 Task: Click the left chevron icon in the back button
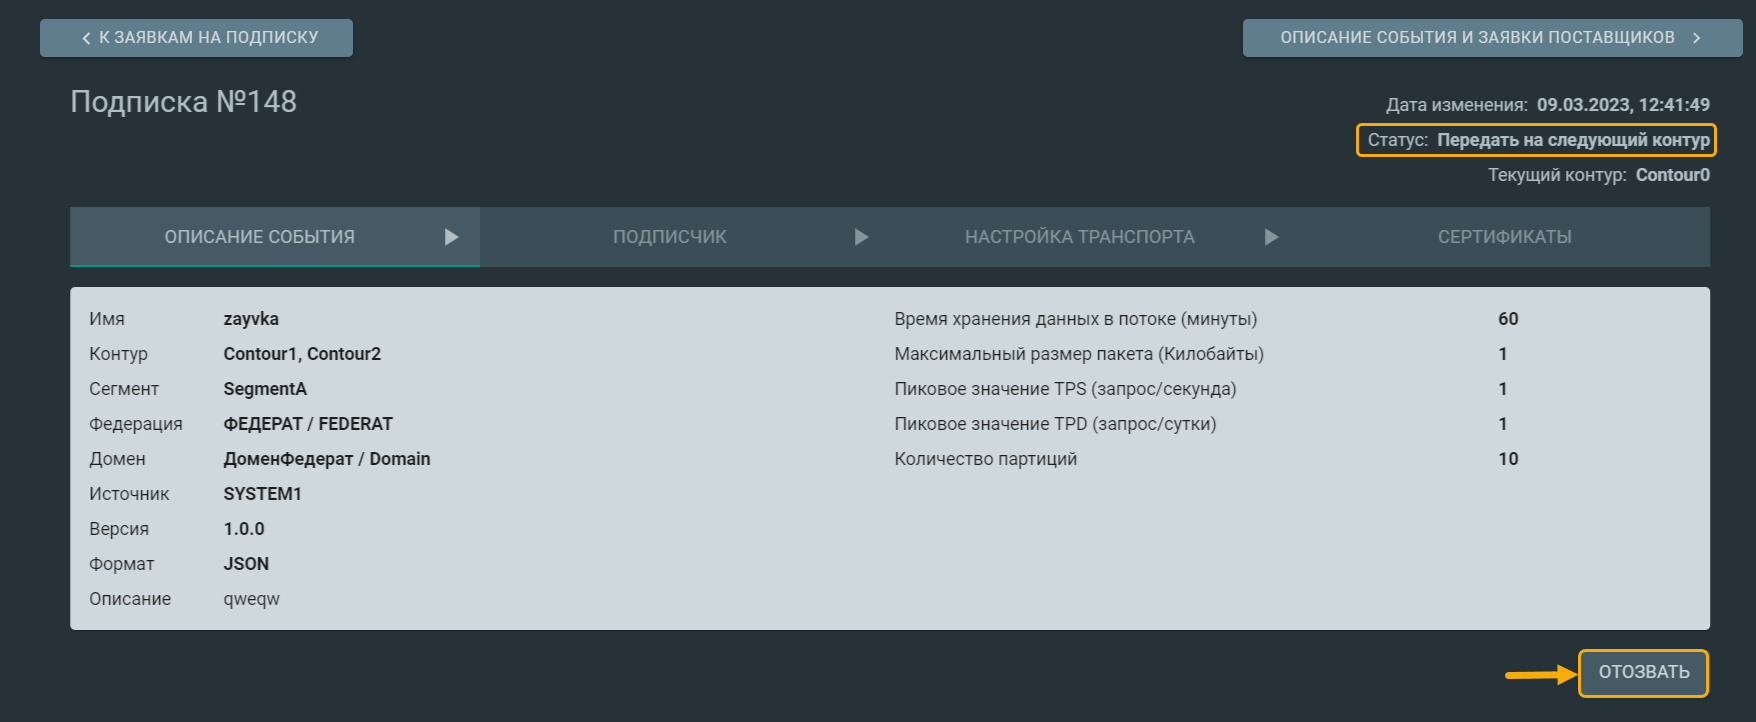[x=86, y=38]
